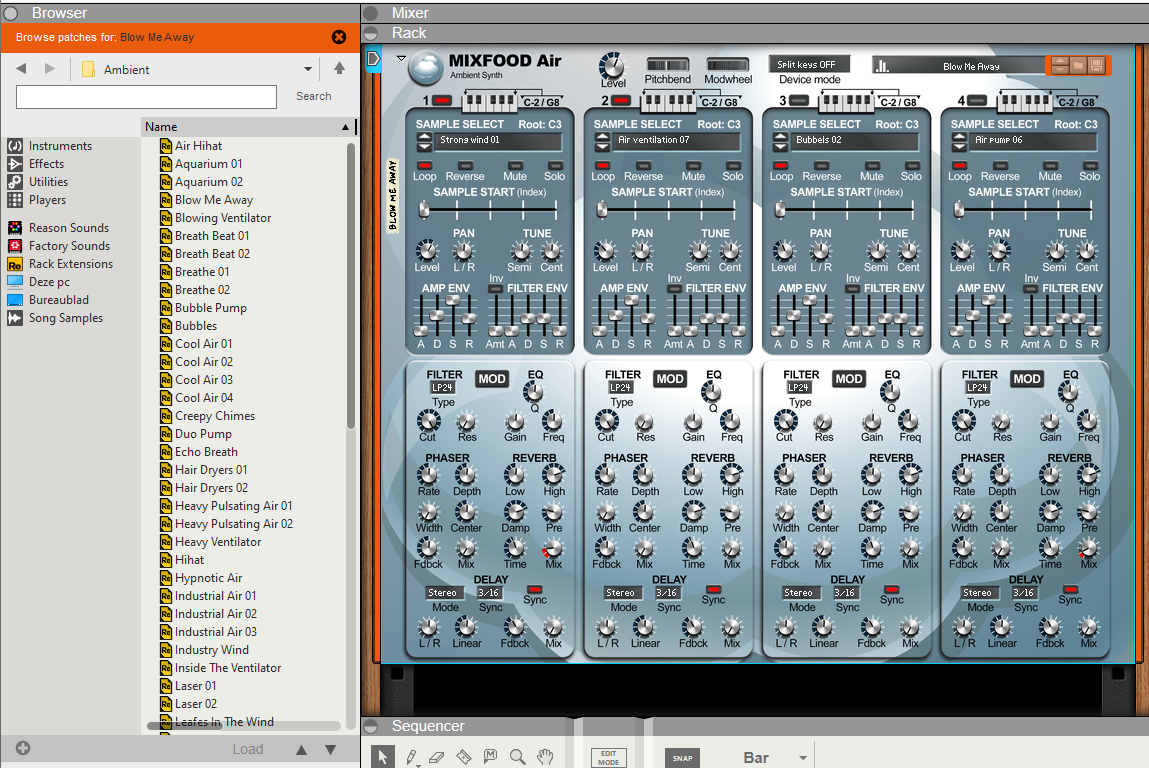1149x768 pixels.
Task: Mute the Bubbels 02 sample layer
Action: [872, 166]
